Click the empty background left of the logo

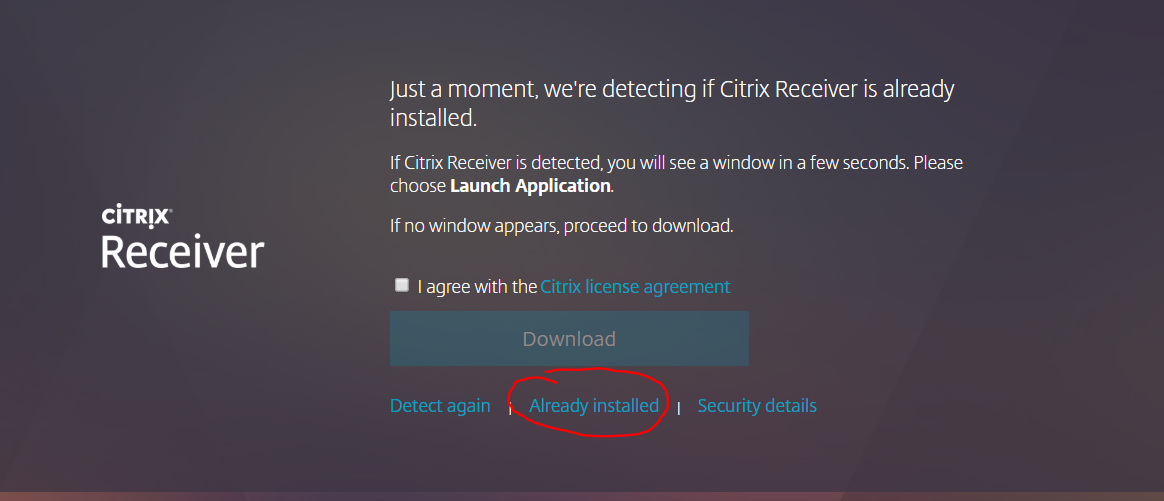coord(45,238)
